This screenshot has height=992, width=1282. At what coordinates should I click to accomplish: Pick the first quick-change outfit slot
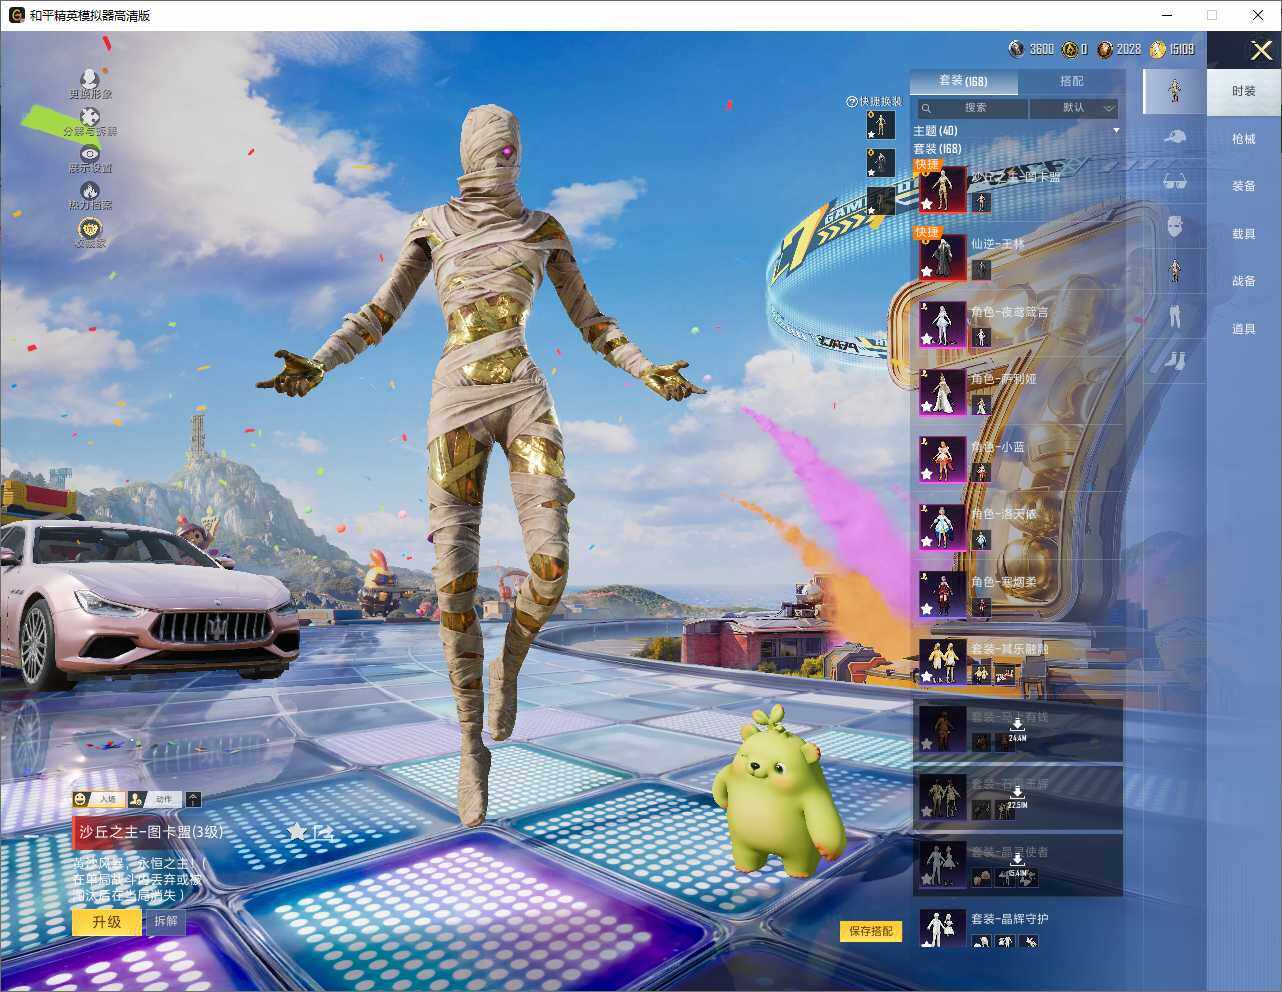point(880,125)
